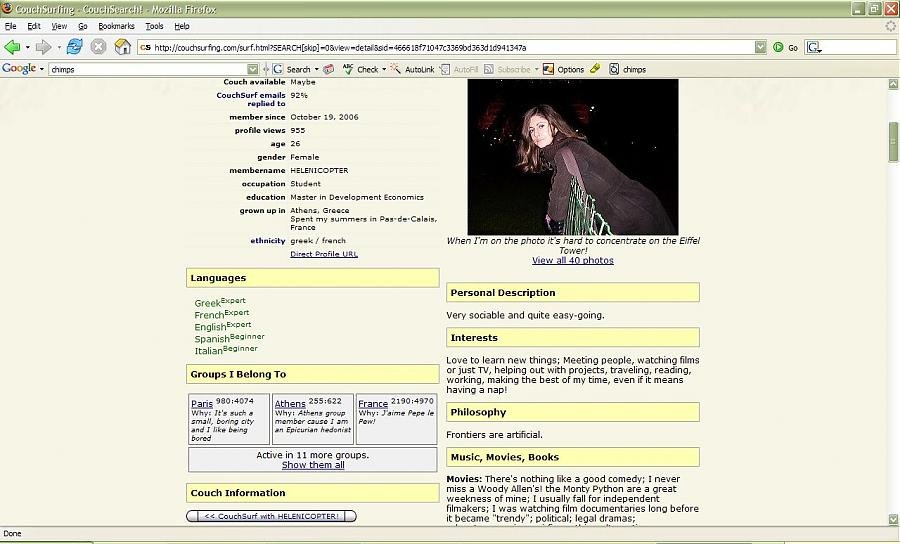Click the spell Check ABC icon
This screenshot has height=544, width=900.
pyautogui.click(x=348, y=69)
